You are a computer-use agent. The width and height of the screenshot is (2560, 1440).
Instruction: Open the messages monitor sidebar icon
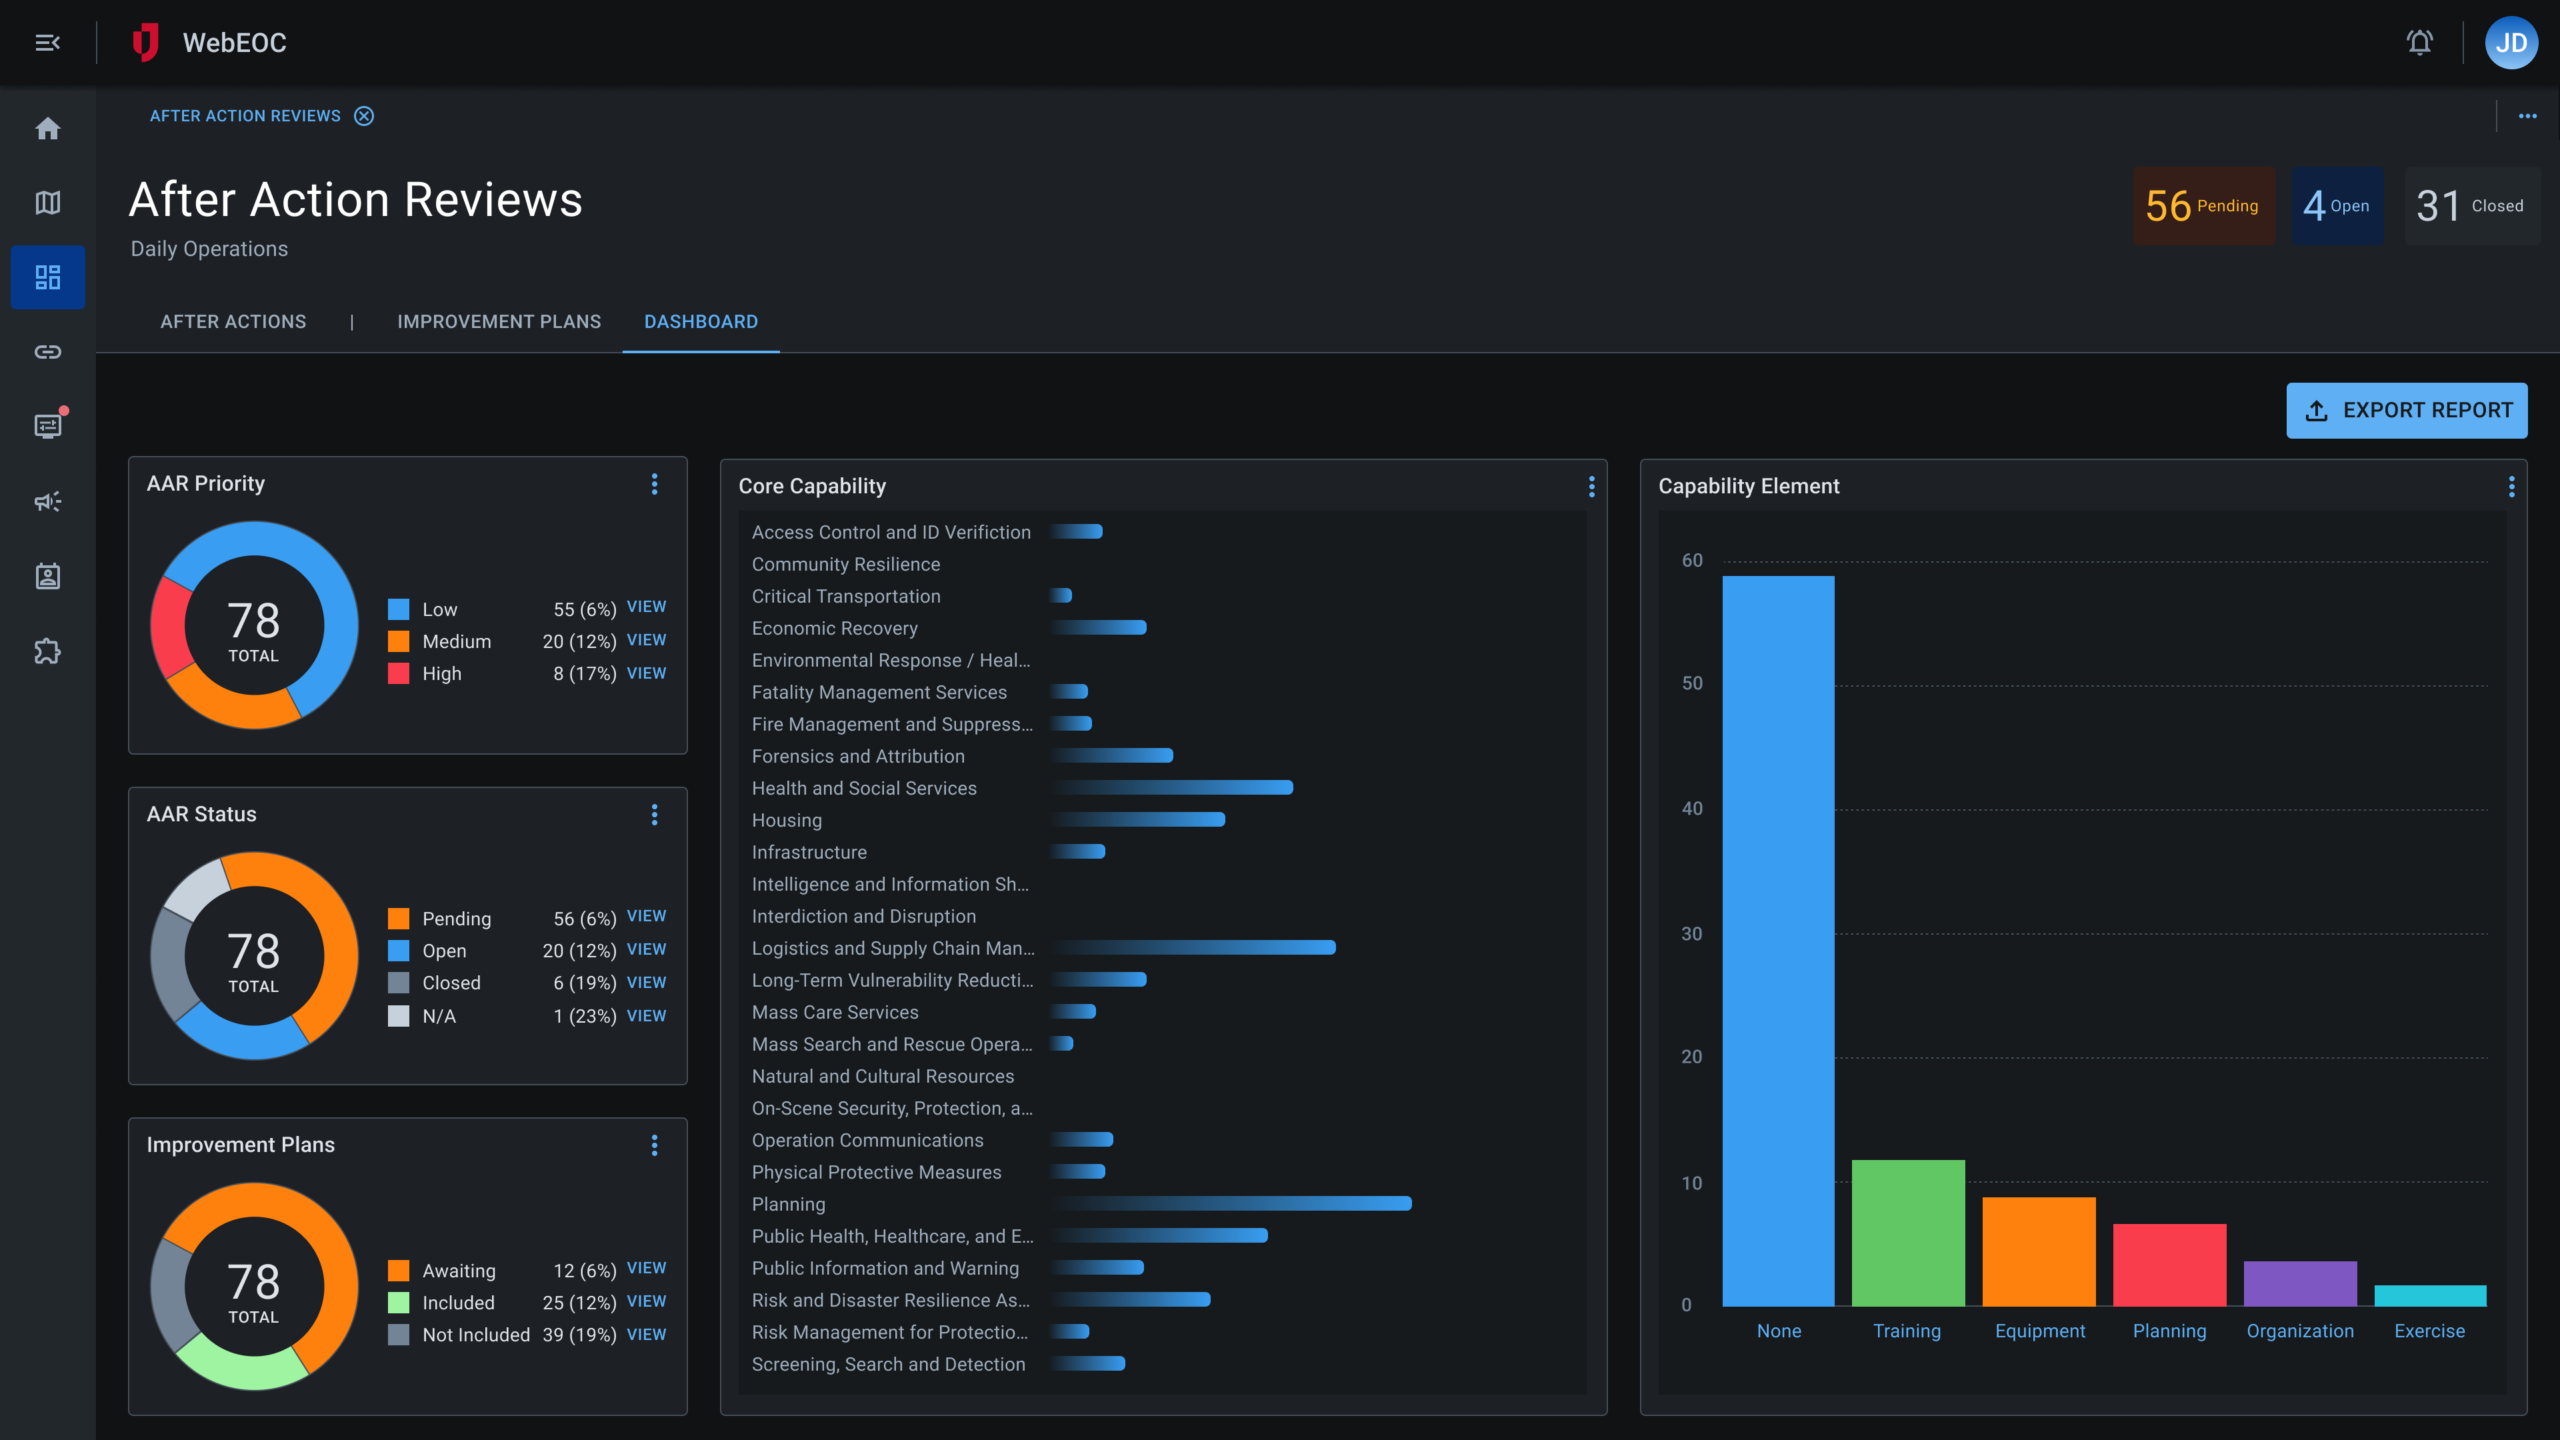pos(47,426)
